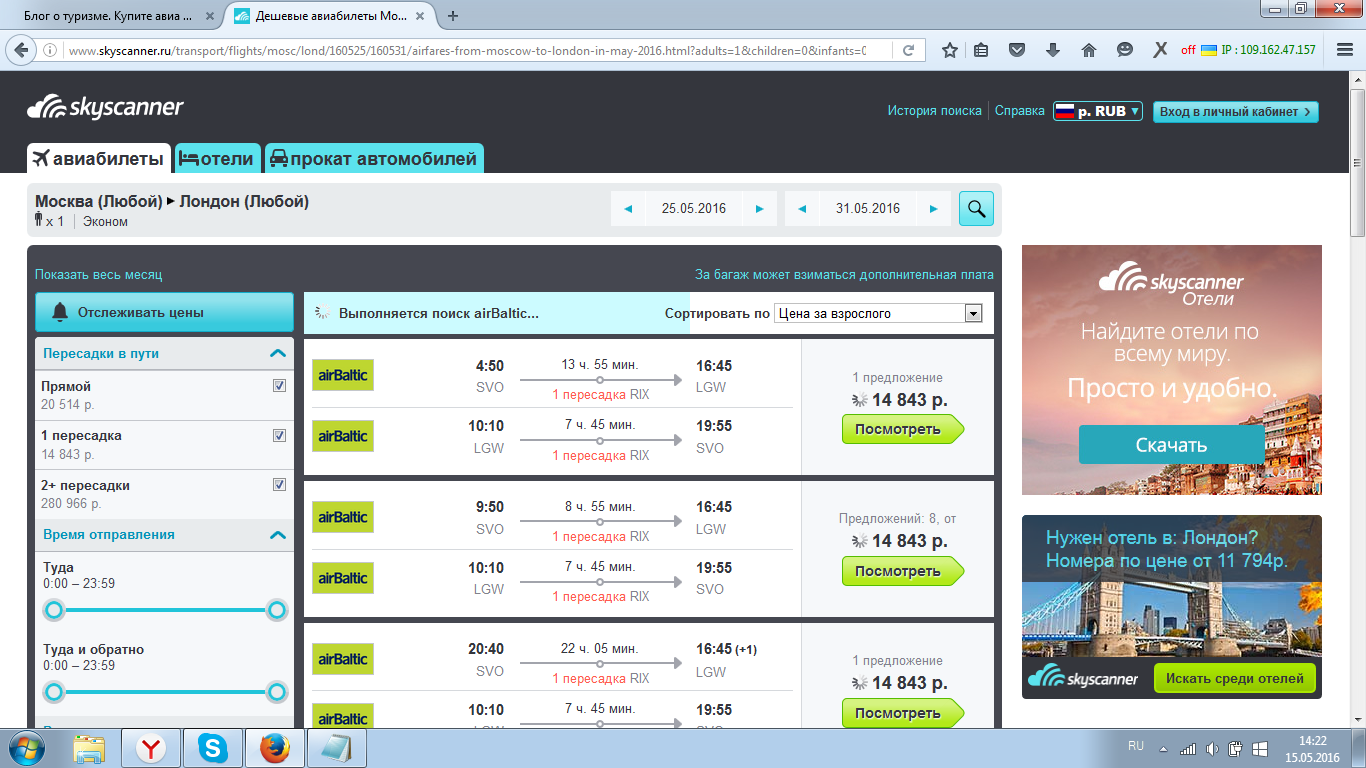Viewport: 1366px width, 768px height.
Task: Click the Skyscanner logo in the header
Action: (105, 107)
